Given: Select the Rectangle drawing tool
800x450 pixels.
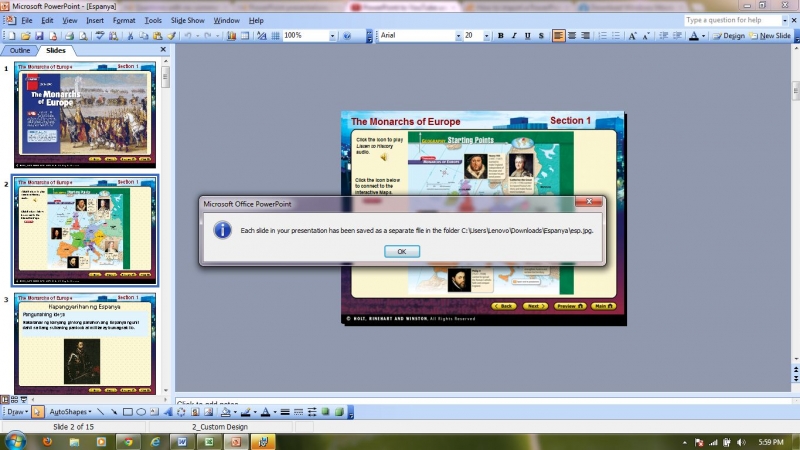Looking at the screenshot, I should [x=127, y=411].
